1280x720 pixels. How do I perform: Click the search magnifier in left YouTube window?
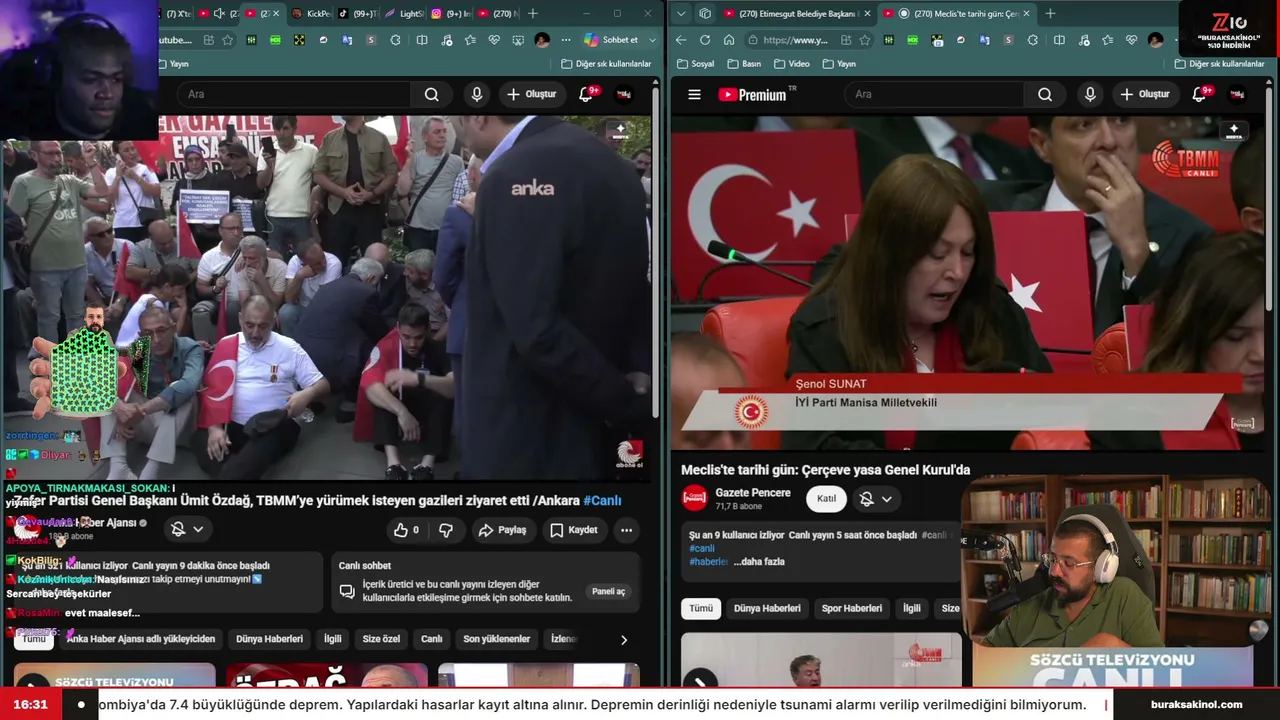[x=431, y=94]
